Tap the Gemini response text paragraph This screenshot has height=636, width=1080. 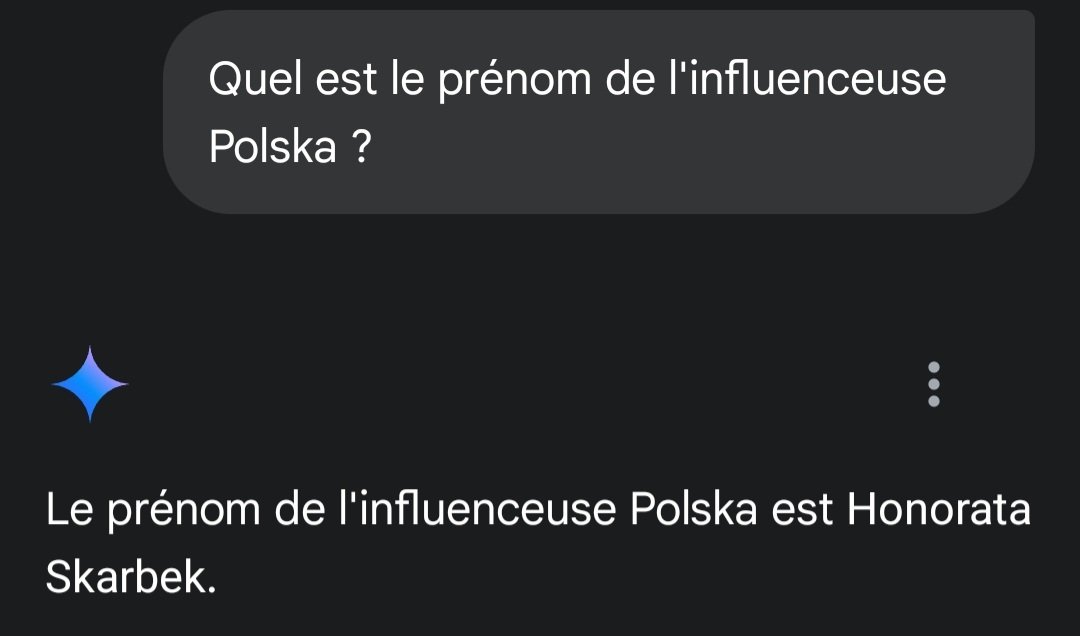tap(538, 543)
